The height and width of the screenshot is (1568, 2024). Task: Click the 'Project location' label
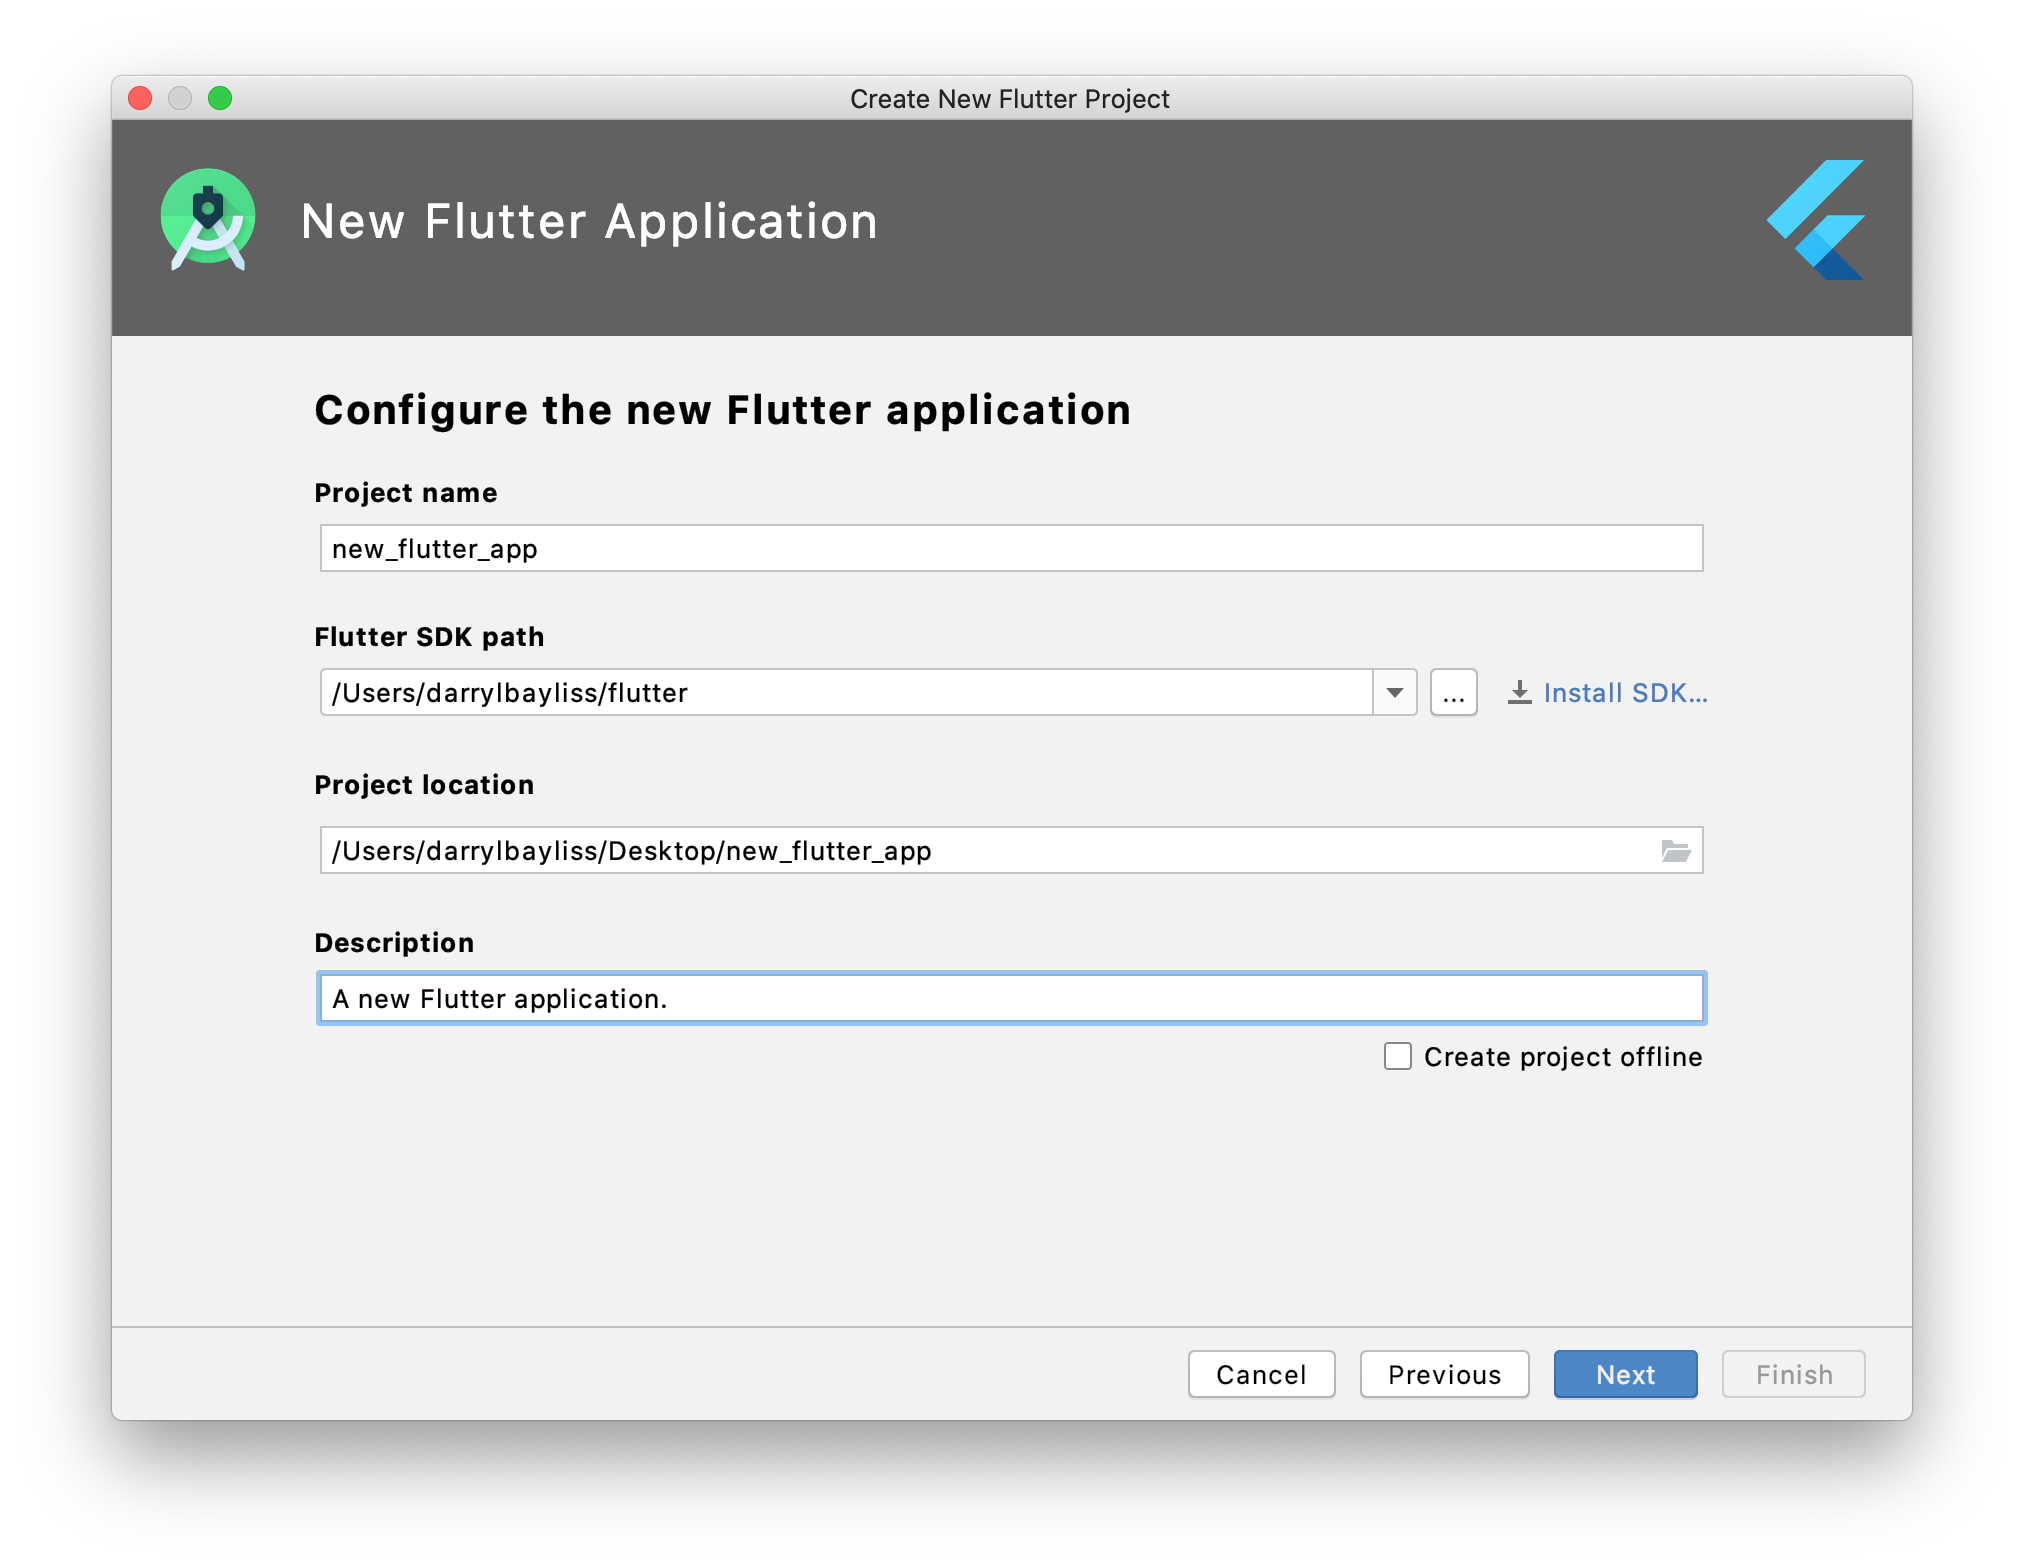(x=424, y=785)
